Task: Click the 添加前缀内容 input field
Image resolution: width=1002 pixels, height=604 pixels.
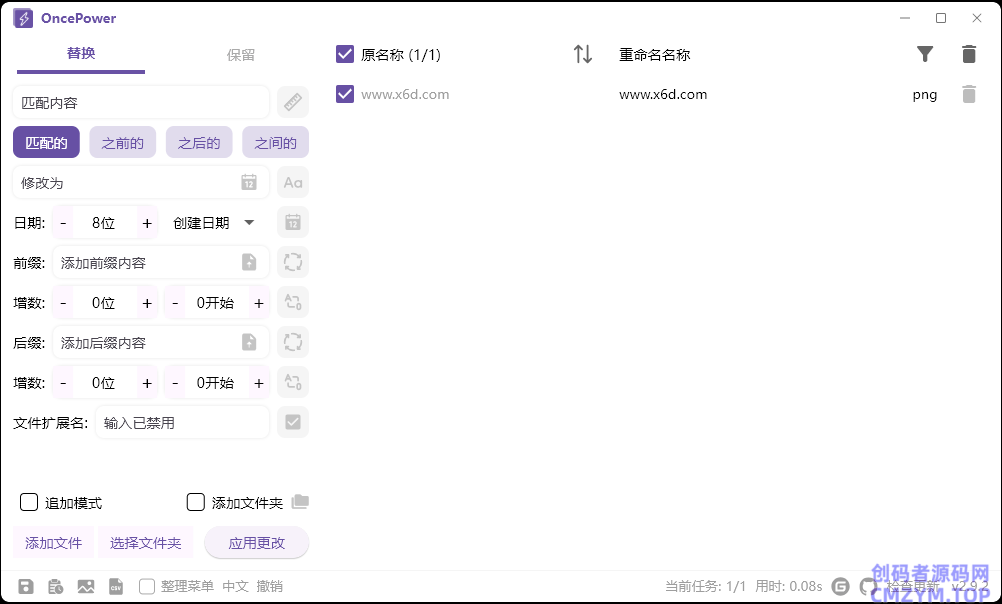Action: click(x=150, y=263)
